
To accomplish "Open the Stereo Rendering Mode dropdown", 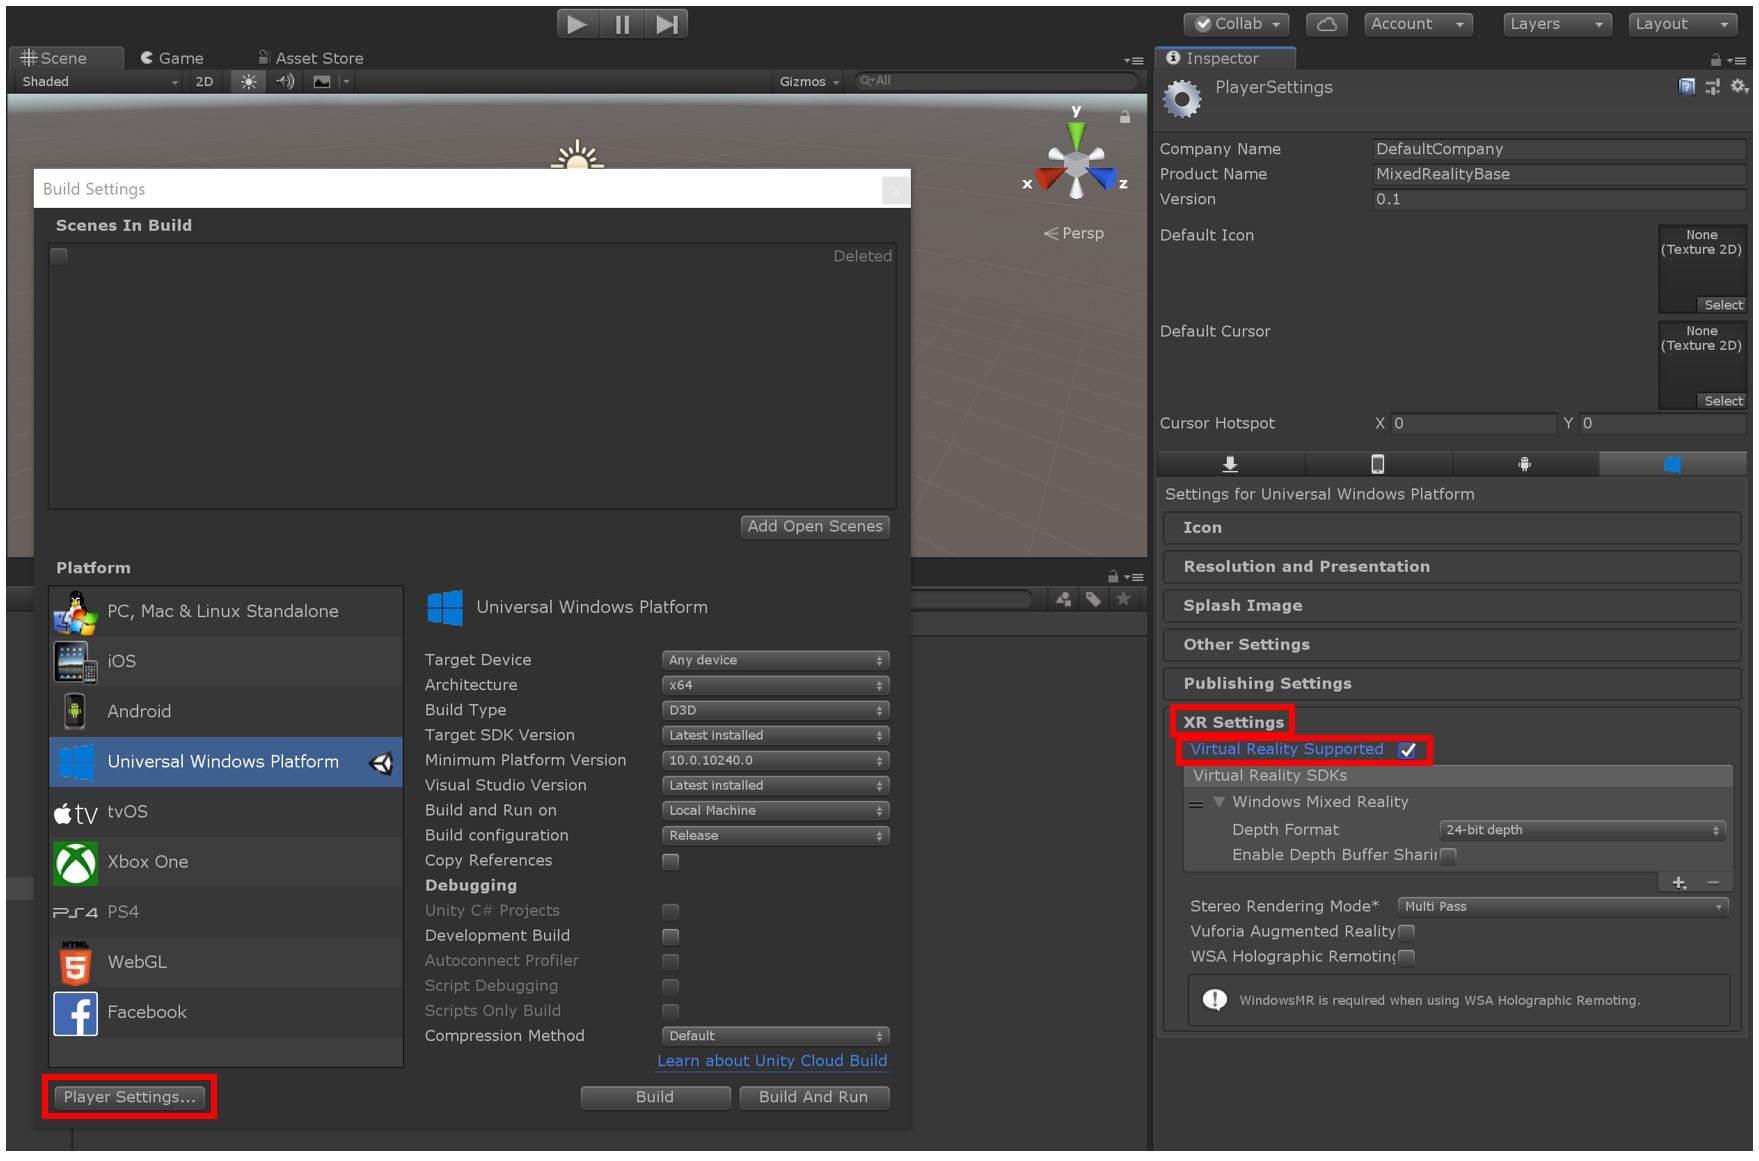I will coord(1562,906).
